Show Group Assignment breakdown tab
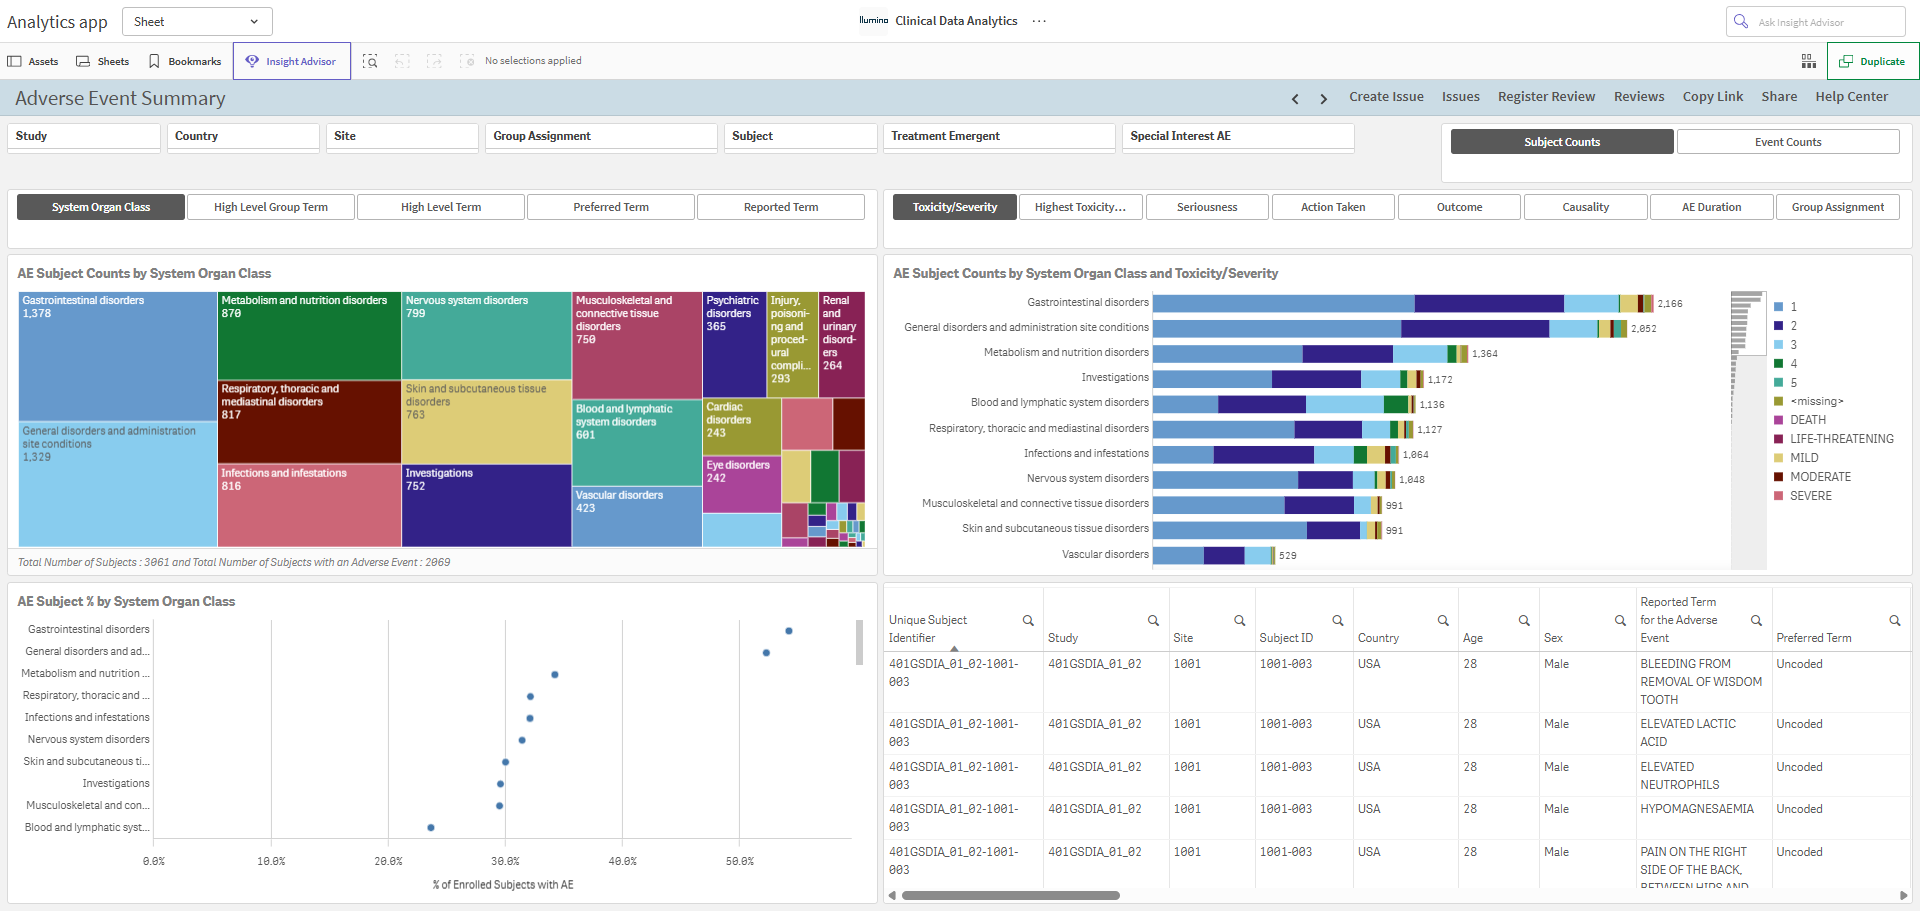 1838,207
